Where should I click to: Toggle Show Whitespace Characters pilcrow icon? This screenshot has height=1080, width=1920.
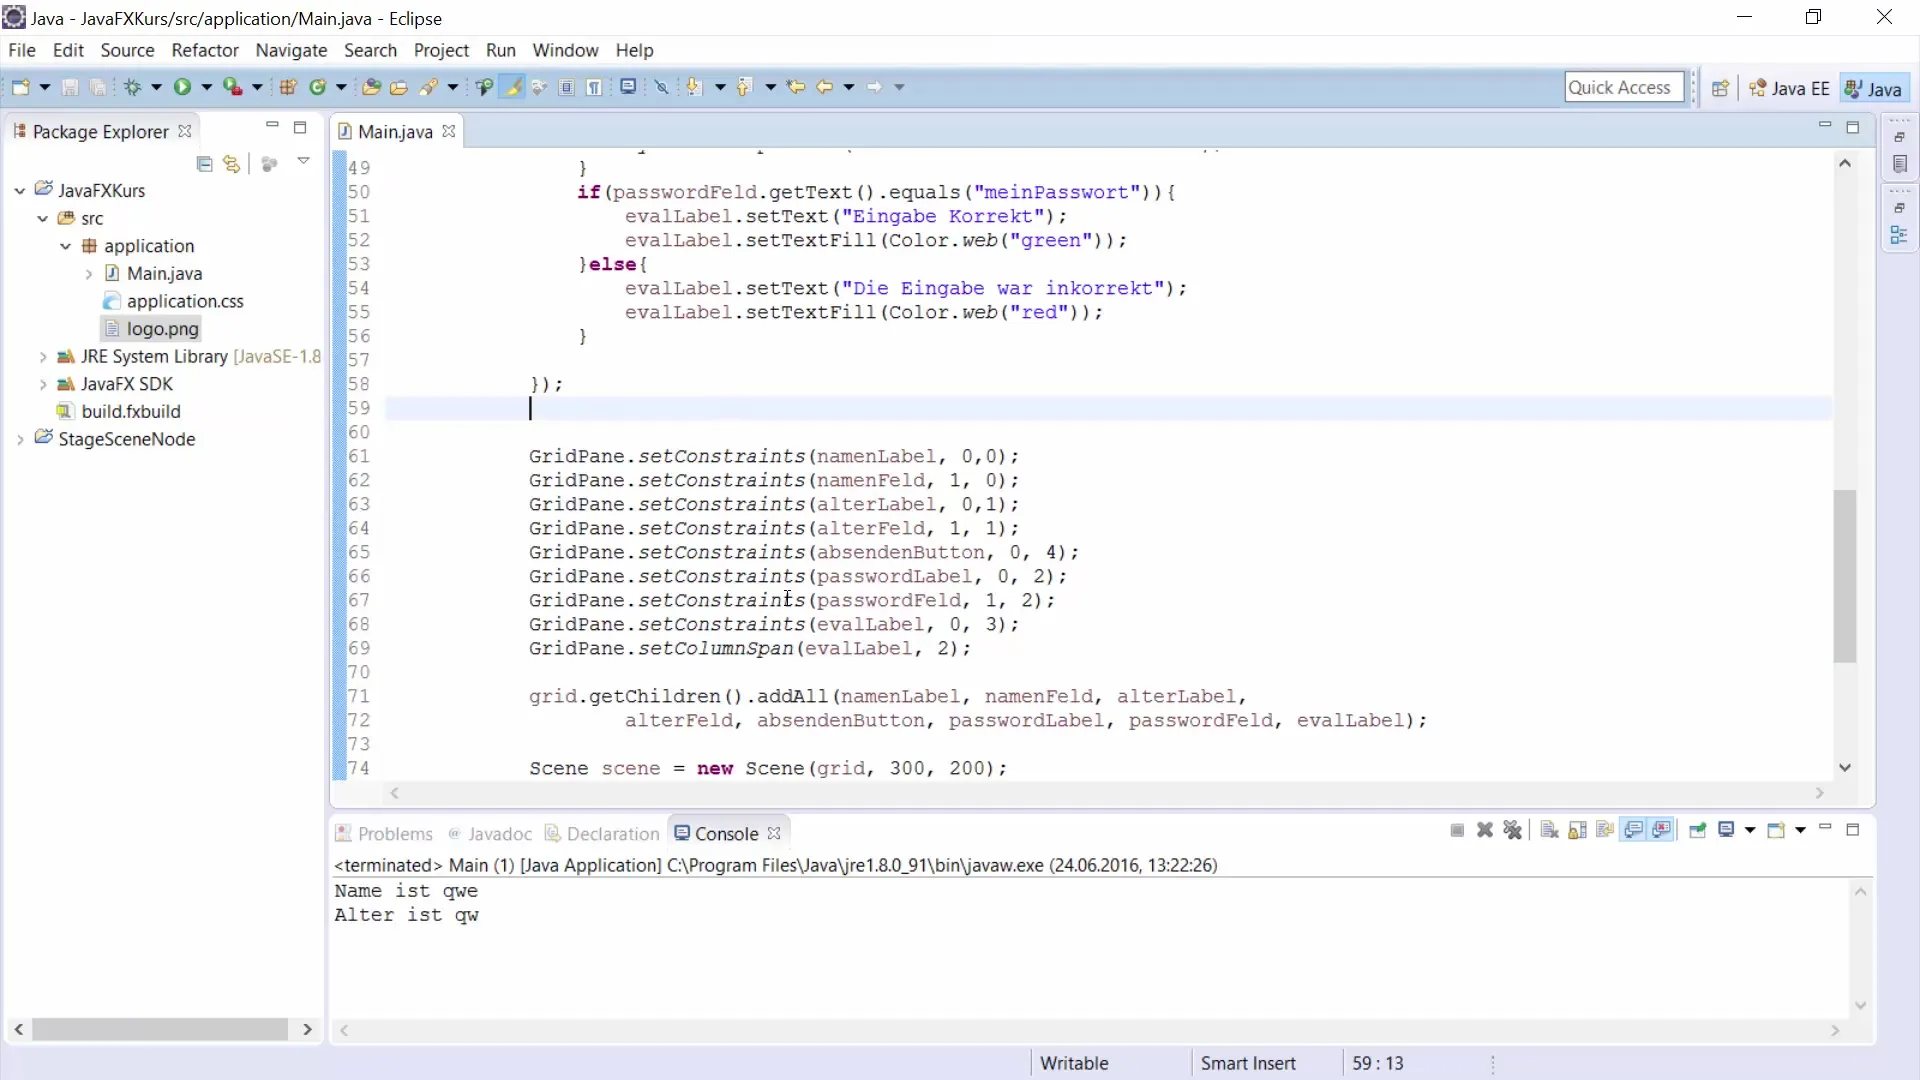595,87
